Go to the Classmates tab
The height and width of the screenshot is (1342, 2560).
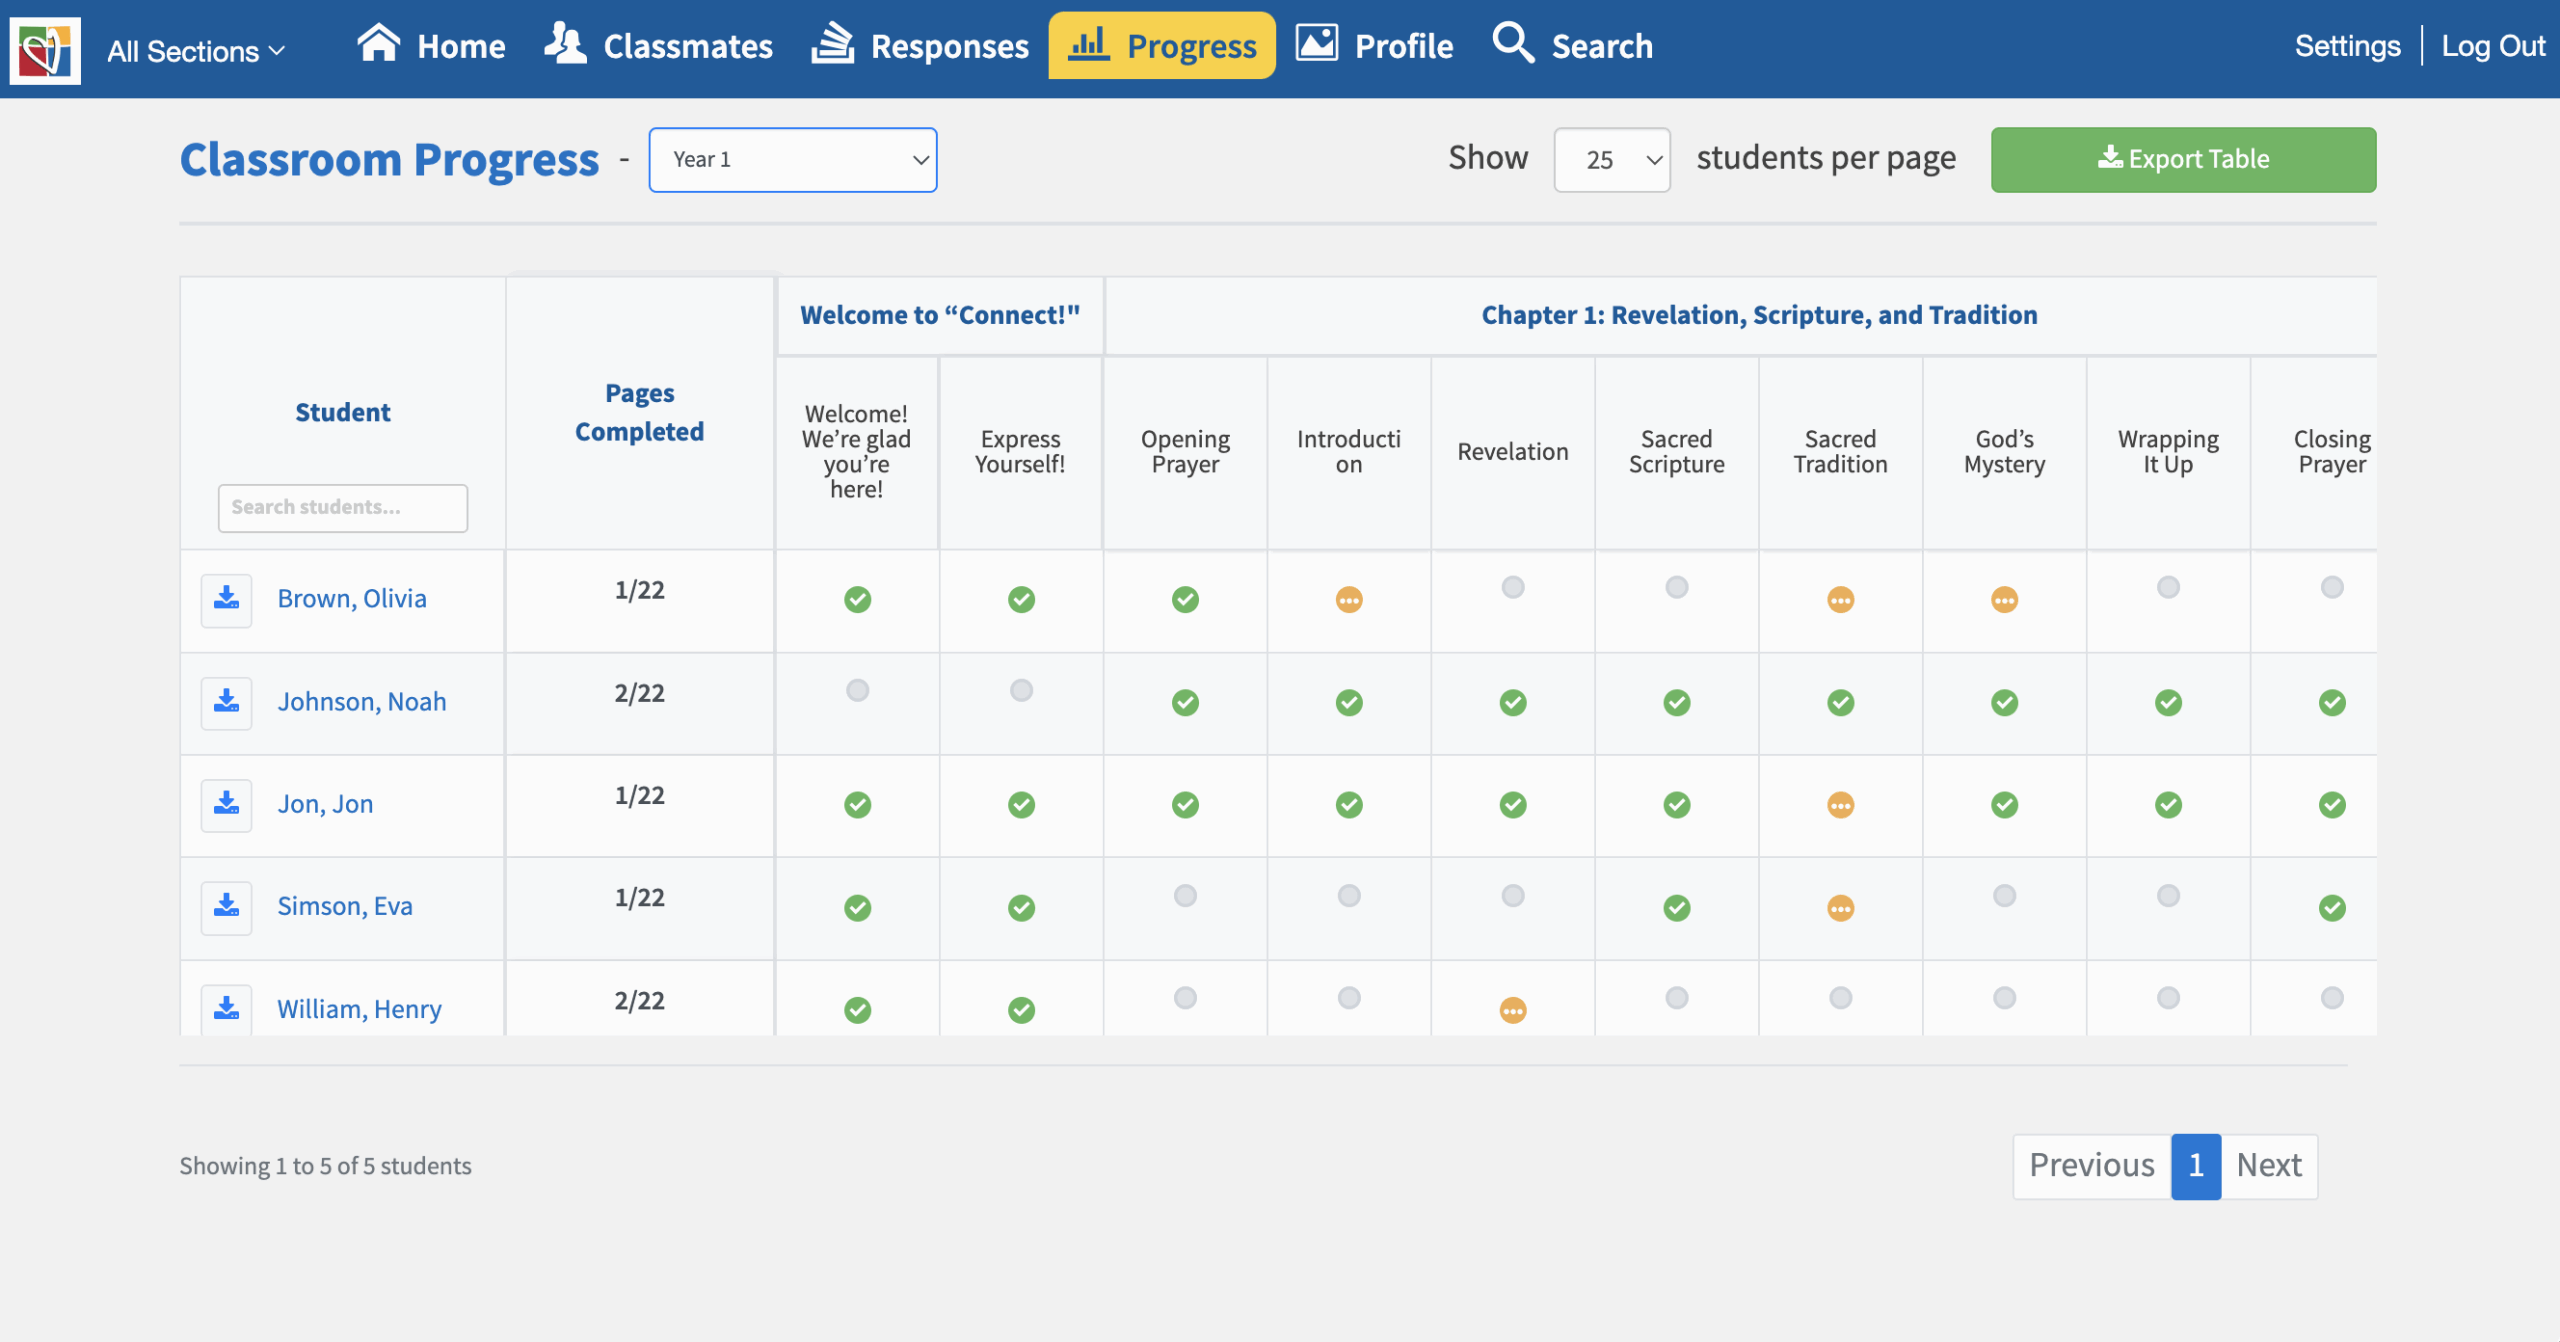tap(659, 46)
